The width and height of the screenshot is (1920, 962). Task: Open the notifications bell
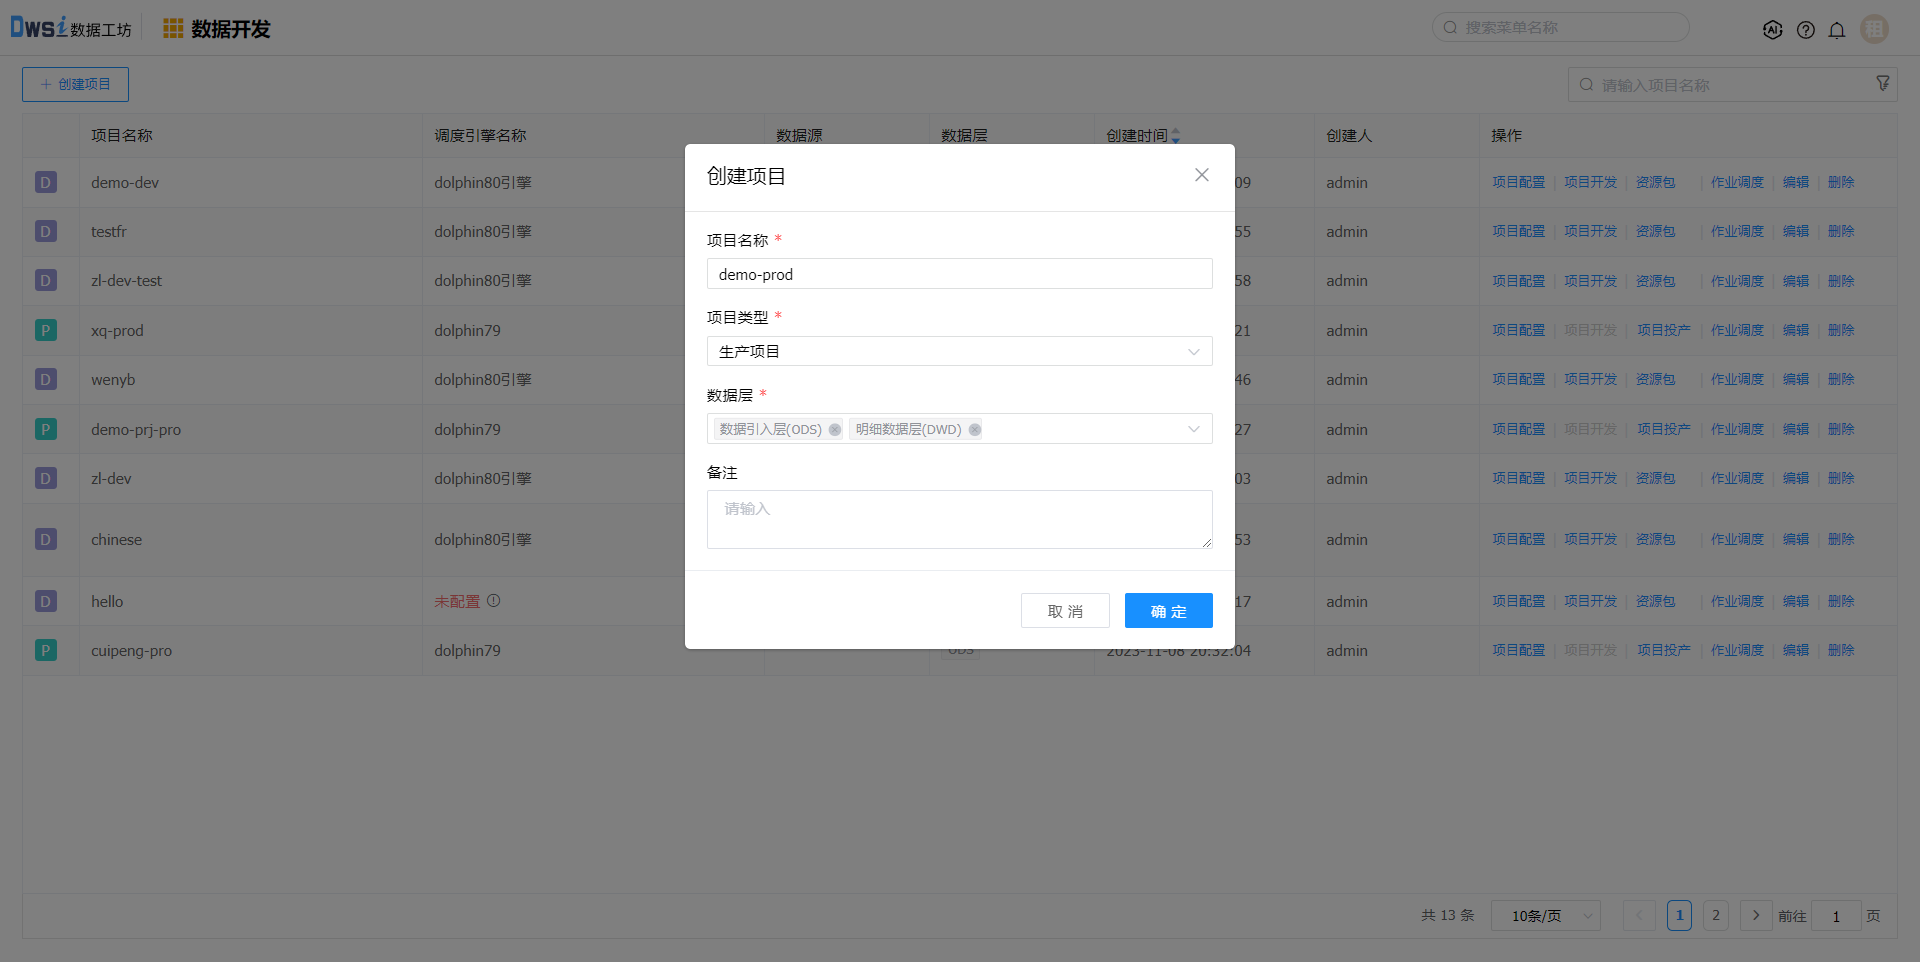pos(1837,30)
